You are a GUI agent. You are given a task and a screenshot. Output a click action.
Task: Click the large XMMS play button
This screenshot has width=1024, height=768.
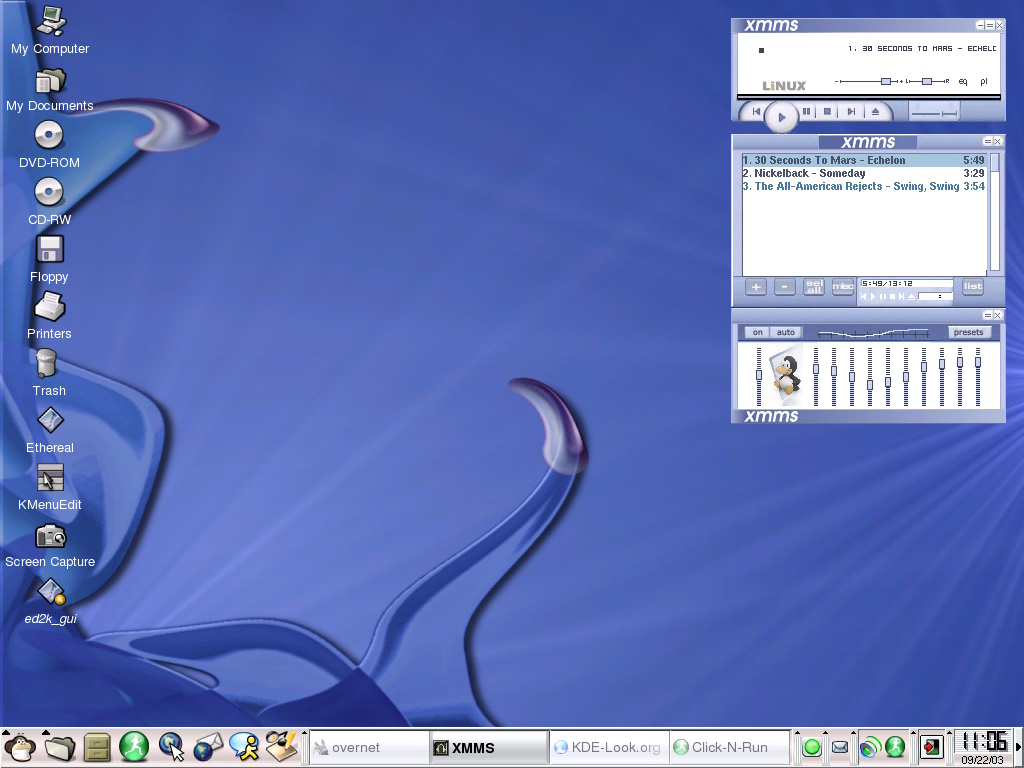[781, 117]
